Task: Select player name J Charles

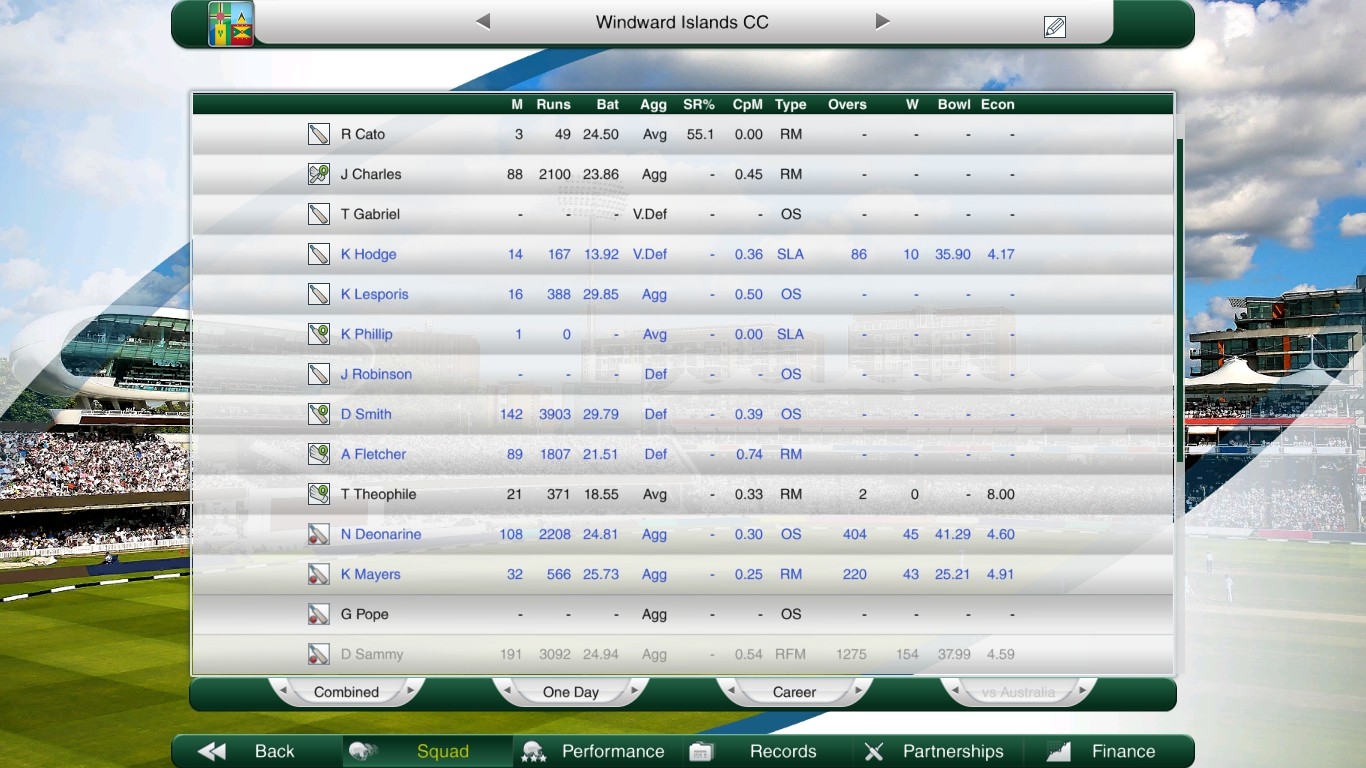Action: tap(371, 174)
